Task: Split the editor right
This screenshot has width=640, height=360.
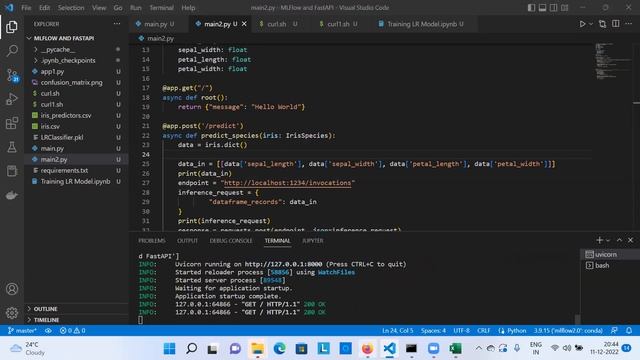Action: click(x=616, y=24)
